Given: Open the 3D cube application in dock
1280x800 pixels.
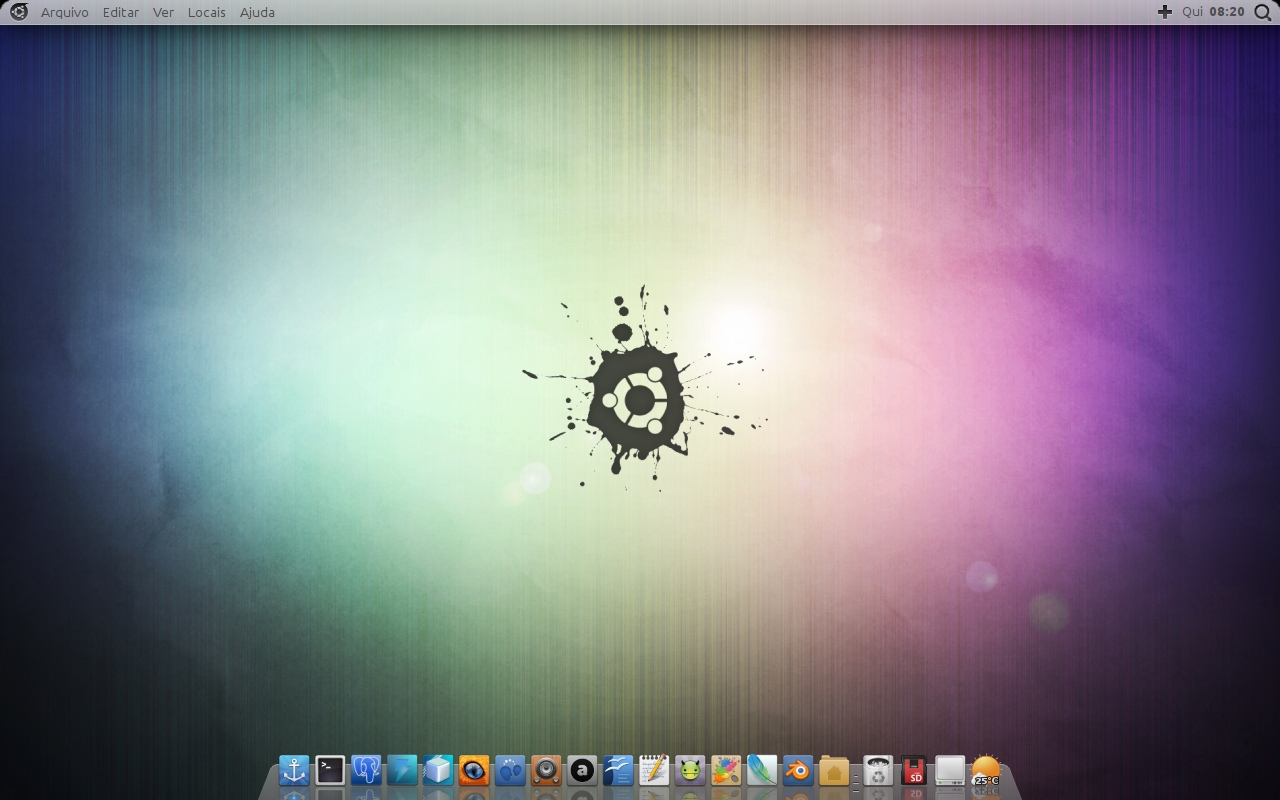Looking at the screenshot, I should (438, 770).
